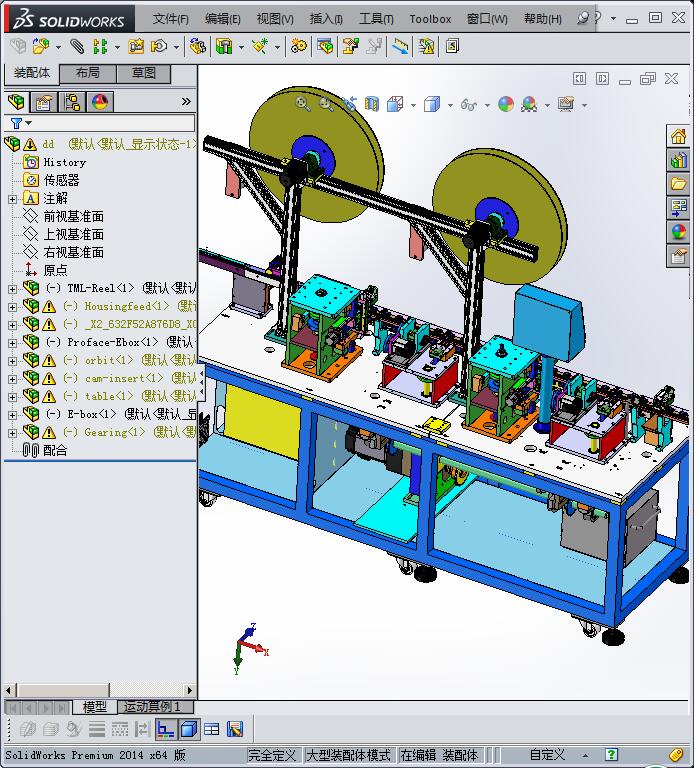
Task: Click the 自定义 status bar units button
Action: click(x=548, y=755)
